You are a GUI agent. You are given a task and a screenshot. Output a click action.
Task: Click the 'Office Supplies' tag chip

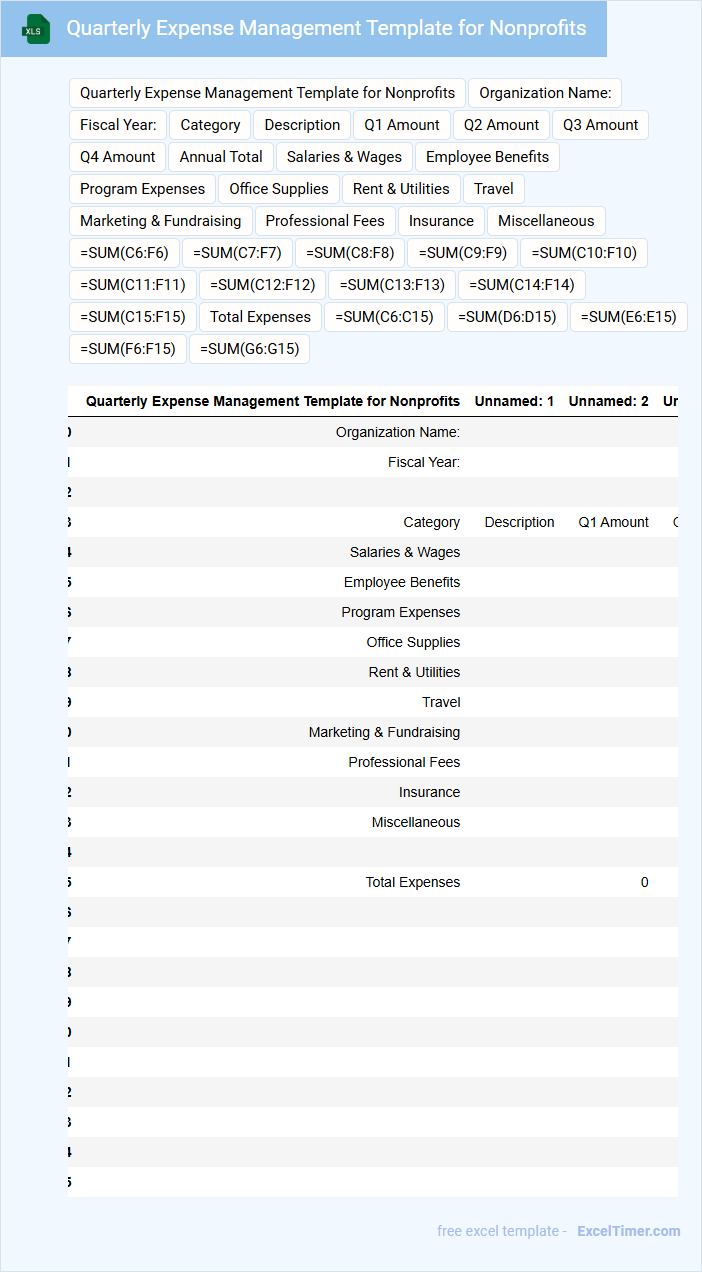tap(279, 189)
